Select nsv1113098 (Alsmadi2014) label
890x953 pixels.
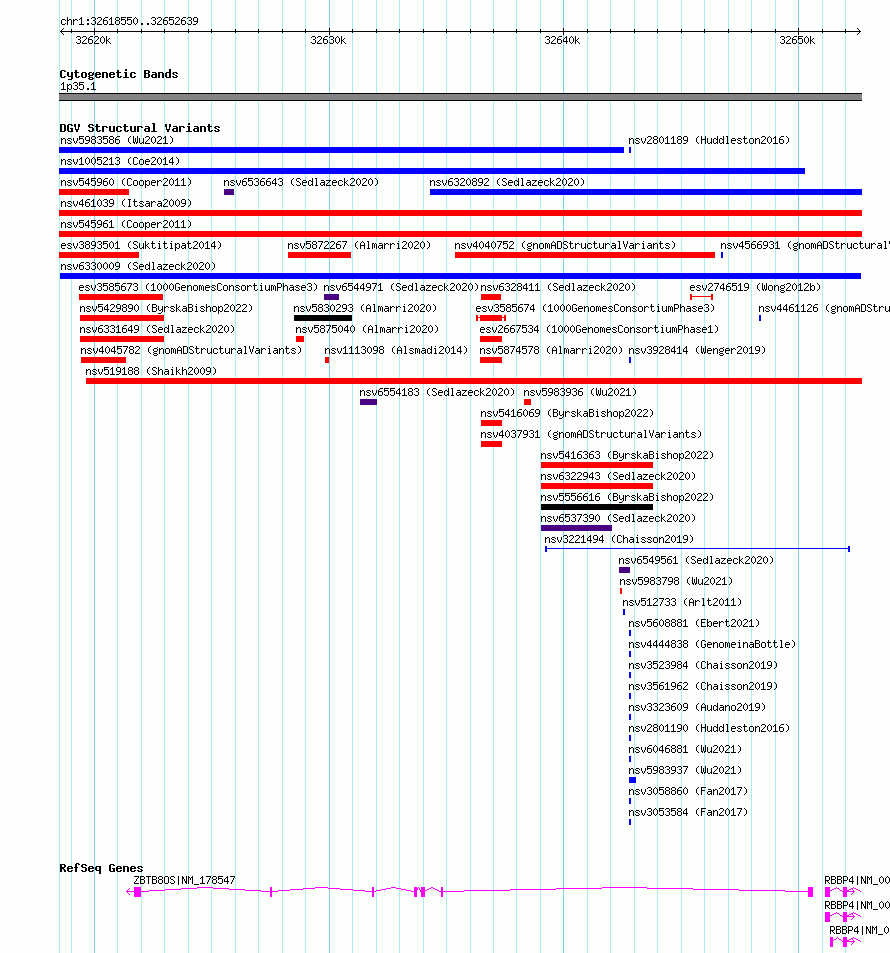(396, 351)
